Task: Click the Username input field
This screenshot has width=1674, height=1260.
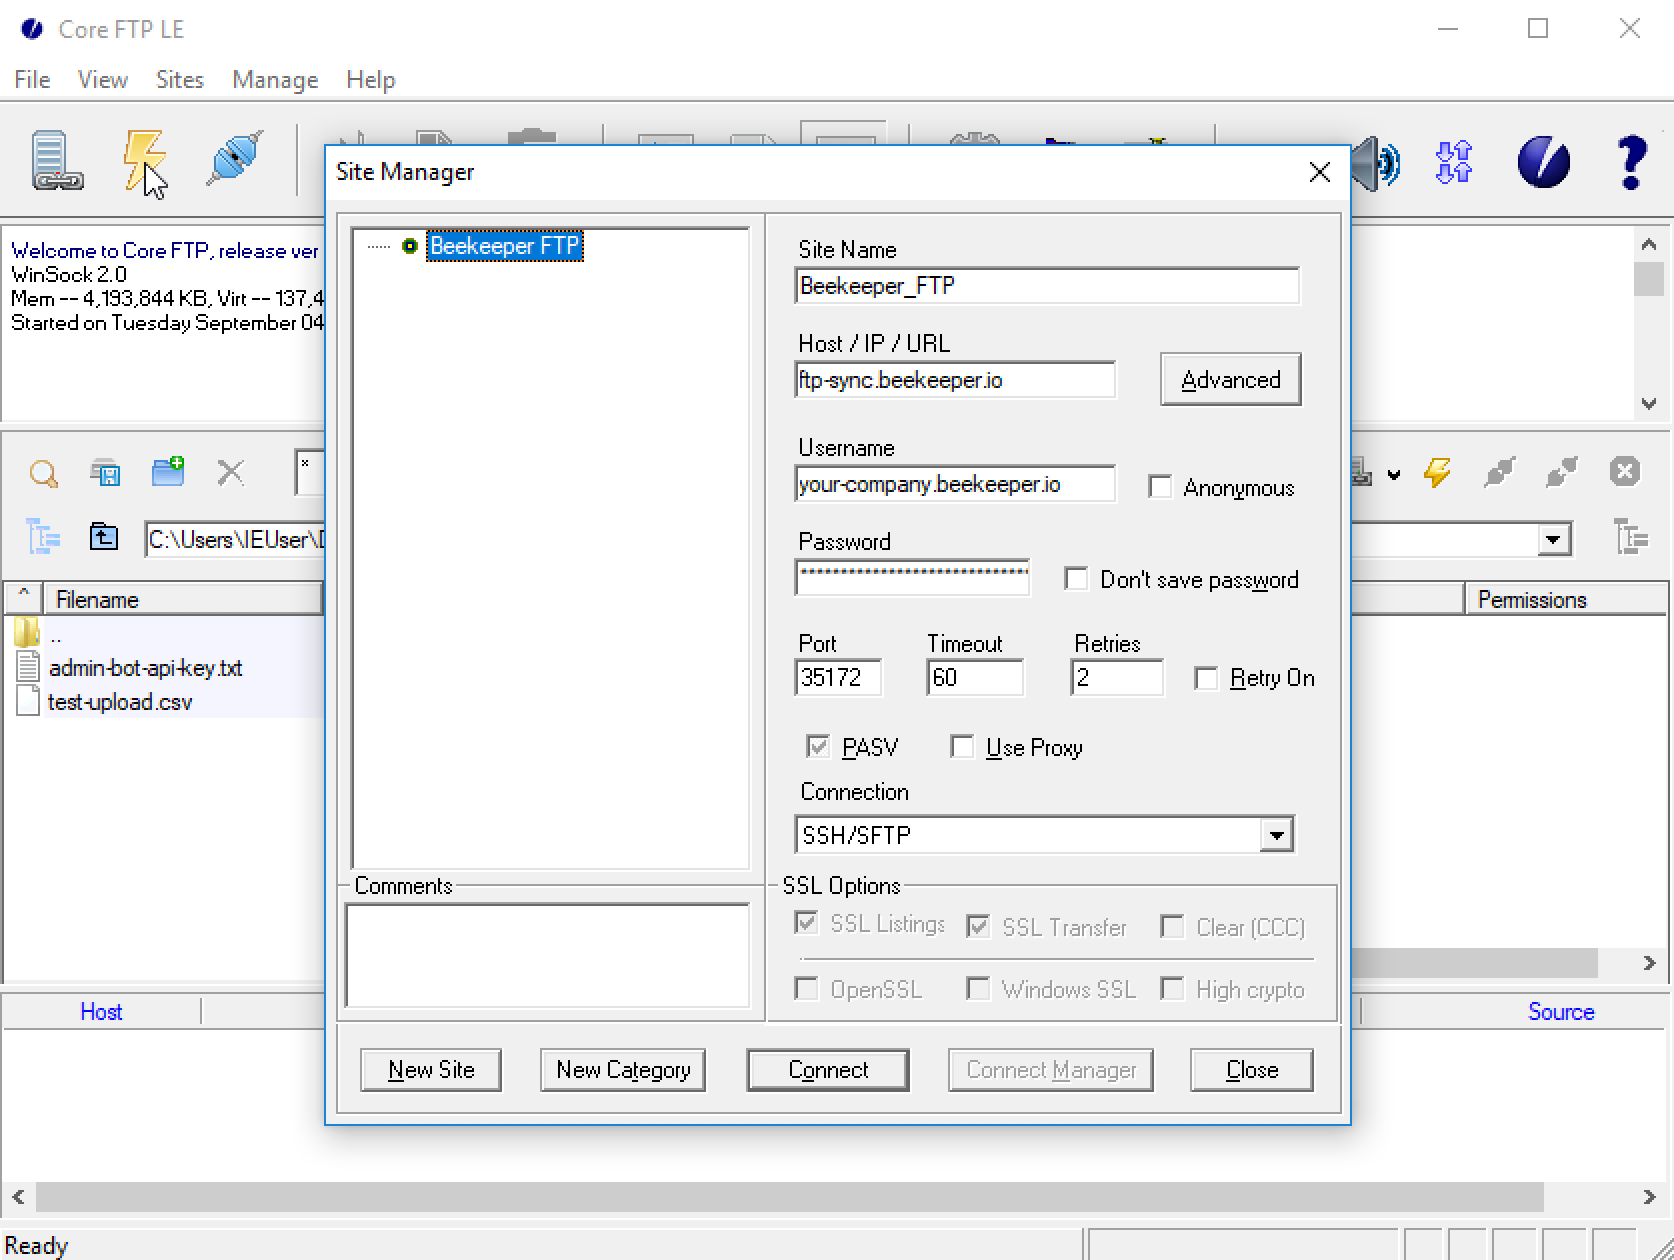Action: 955,484
